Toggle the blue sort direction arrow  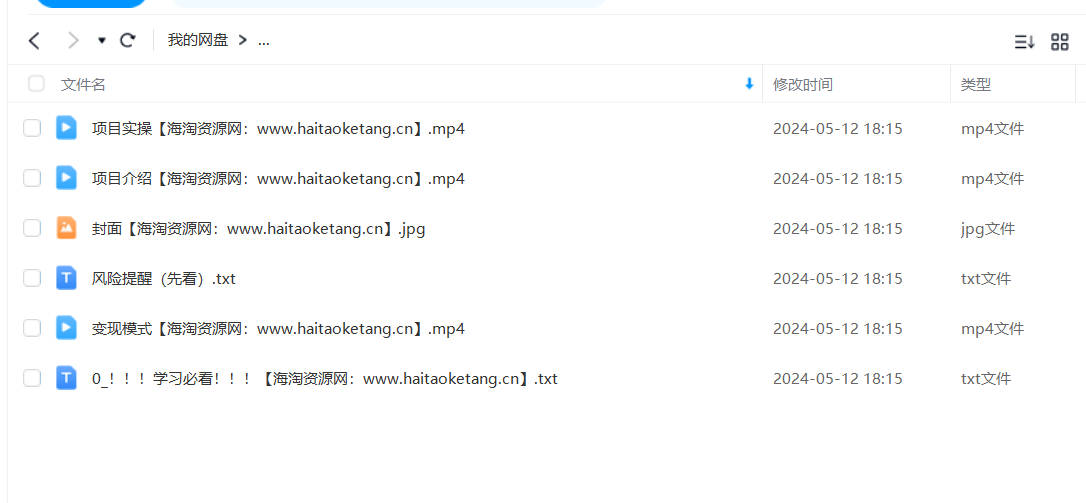[749, 84]
